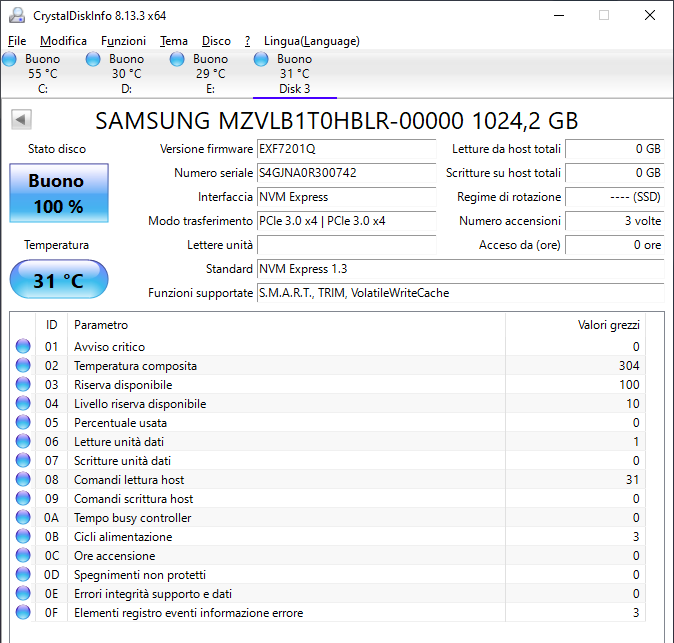Select the Disk 3 tab
Screen dimensions: 674x643
click(x=294, y=74)
